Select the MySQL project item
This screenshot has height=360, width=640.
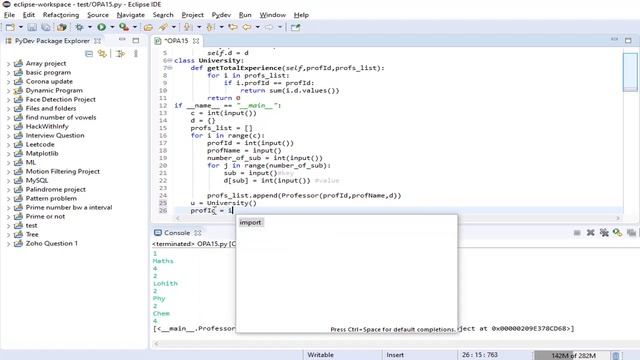tap(37, 180)
